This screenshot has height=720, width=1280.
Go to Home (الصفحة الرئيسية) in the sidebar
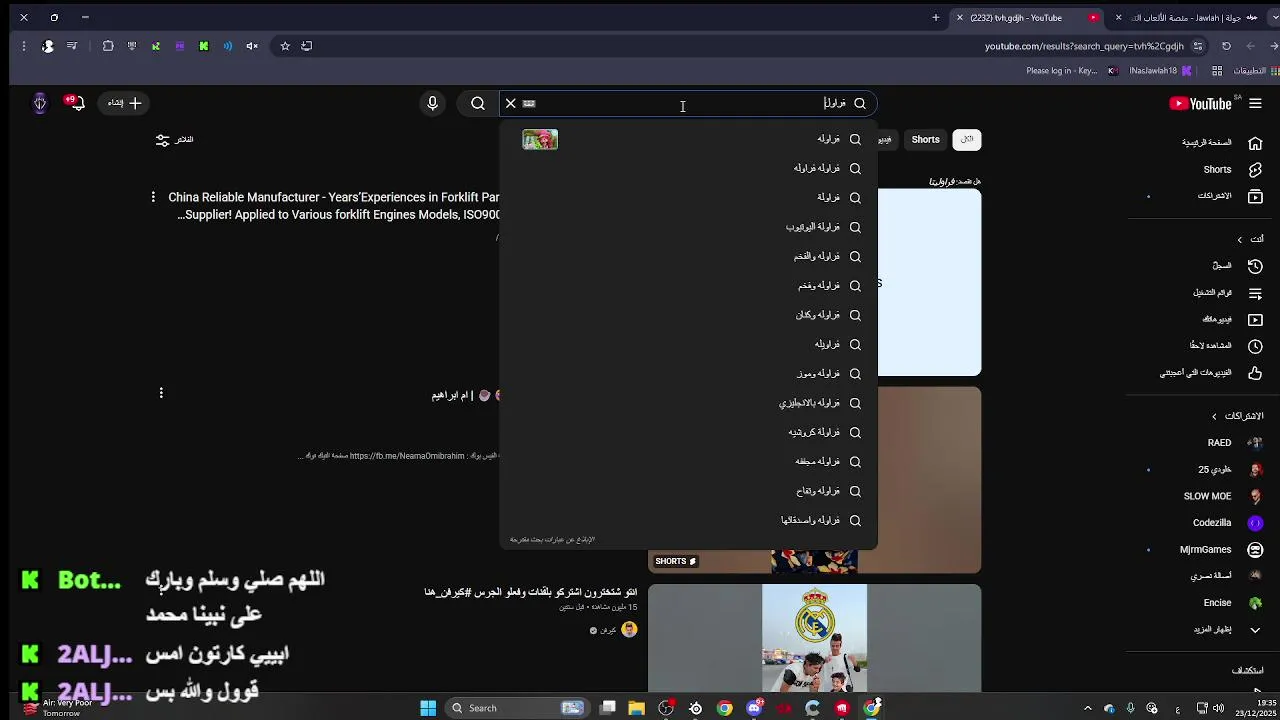tap(1220, 143)
